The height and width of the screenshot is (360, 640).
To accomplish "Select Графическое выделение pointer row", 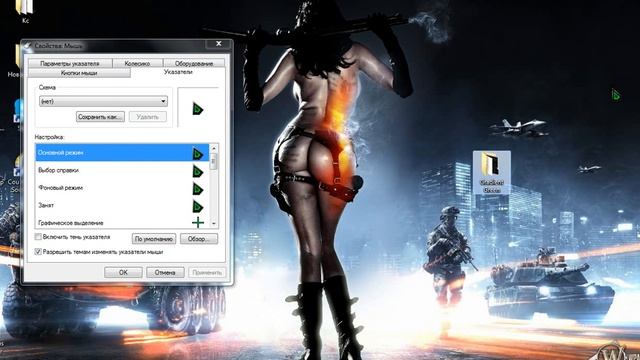I will 122,222.
